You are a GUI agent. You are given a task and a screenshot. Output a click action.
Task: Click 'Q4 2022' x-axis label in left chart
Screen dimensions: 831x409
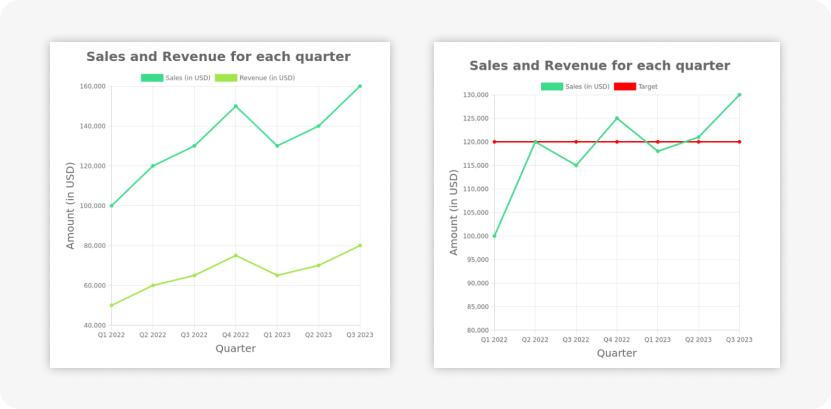click(235, 335)
